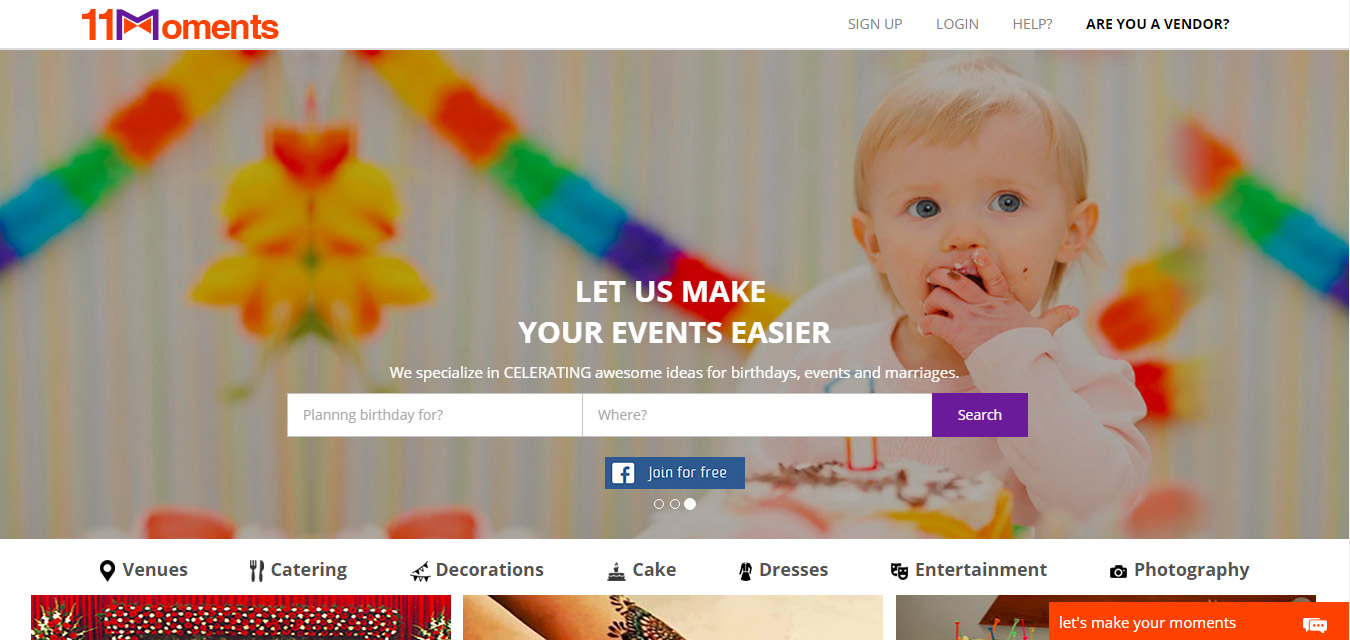Screen dimensions: 1350x640
Task: Select the Decorations bunting icon
Action: click(420, 572)
